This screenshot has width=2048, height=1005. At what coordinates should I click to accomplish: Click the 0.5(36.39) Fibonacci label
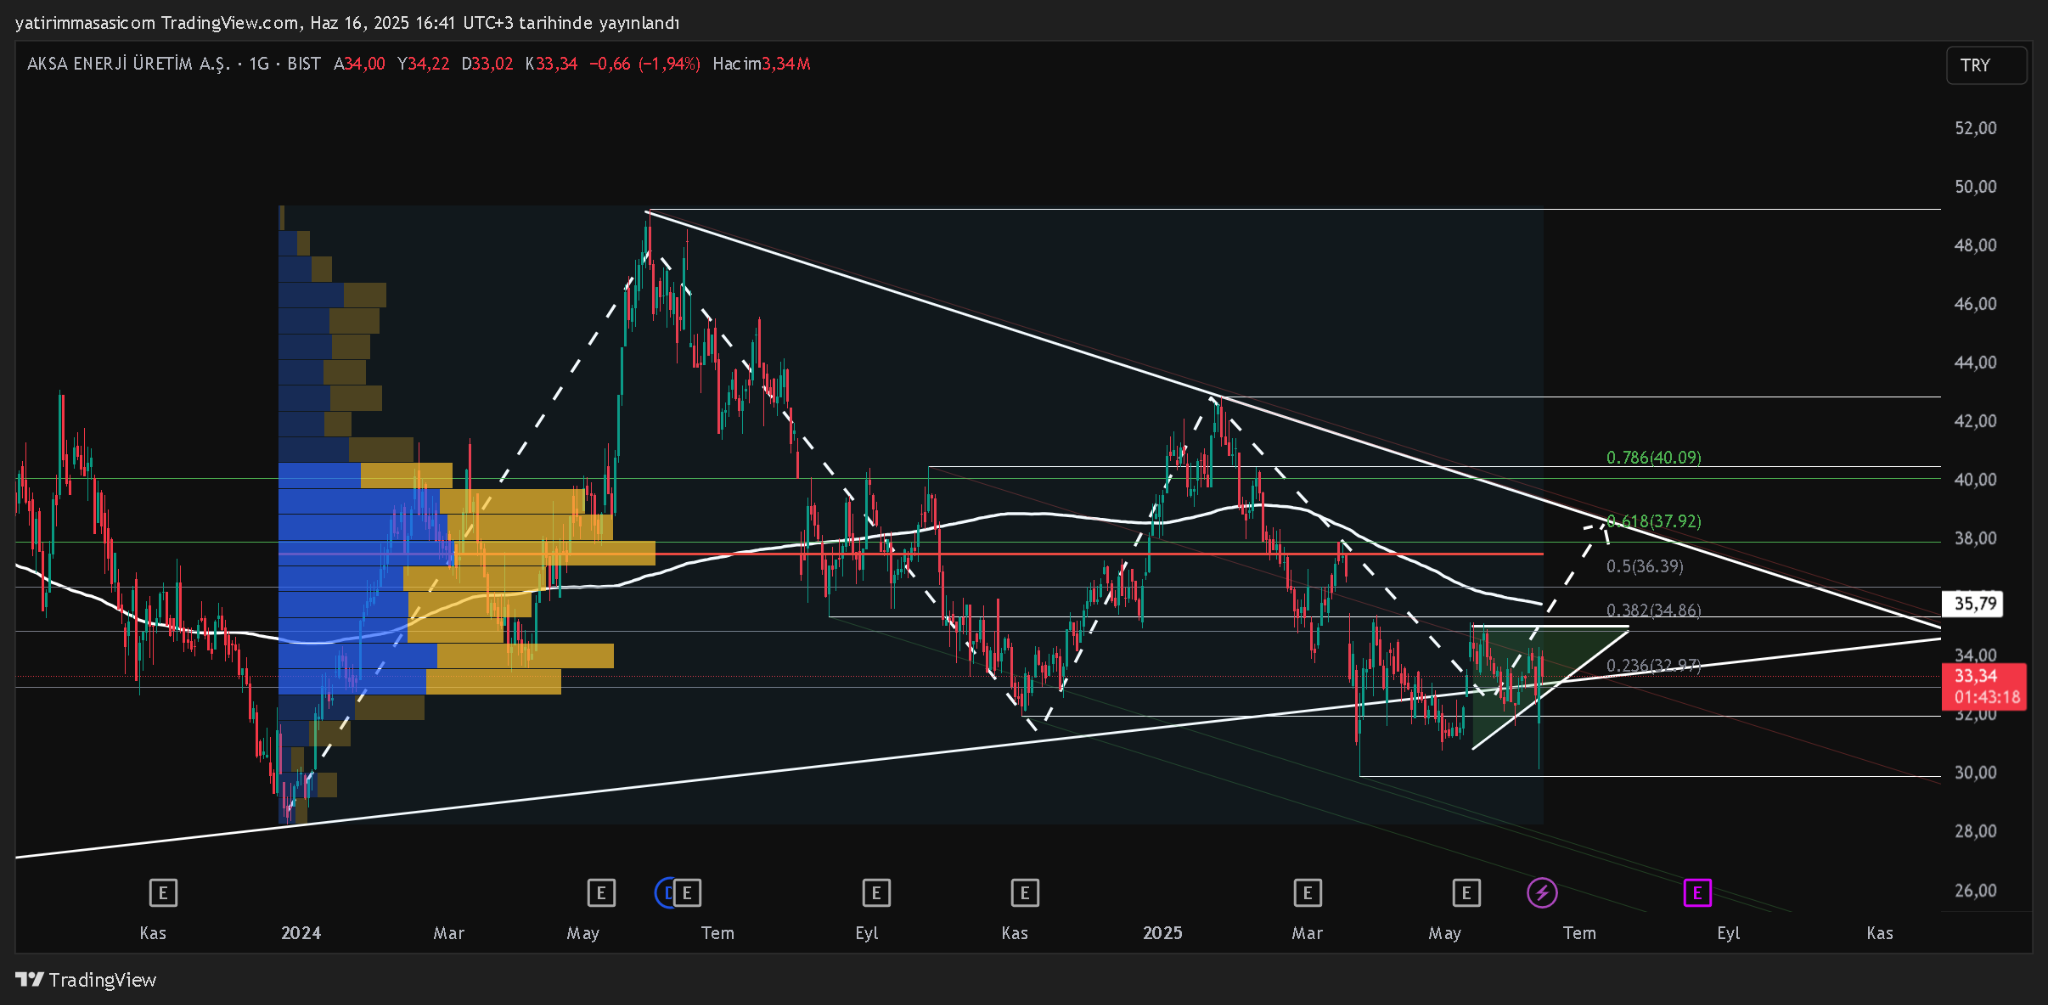[1645, 566]
